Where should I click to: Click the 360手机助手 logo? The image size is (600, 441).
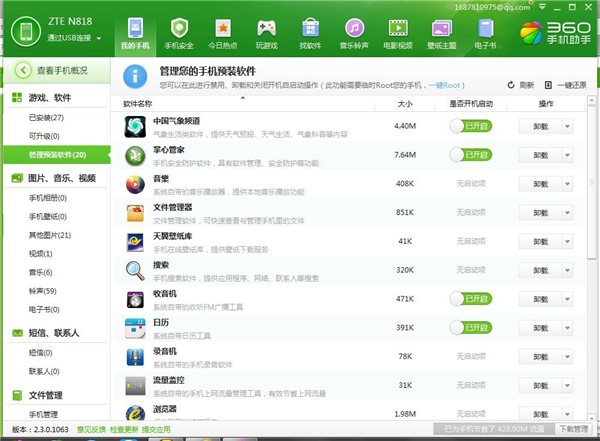click(556, 33)
